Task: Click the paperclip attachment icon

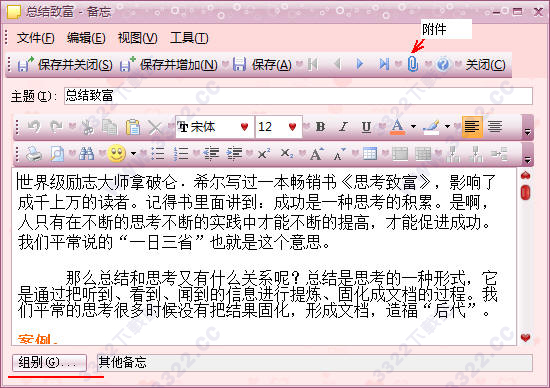Action: pyautogui.click(x=413, y=64)
